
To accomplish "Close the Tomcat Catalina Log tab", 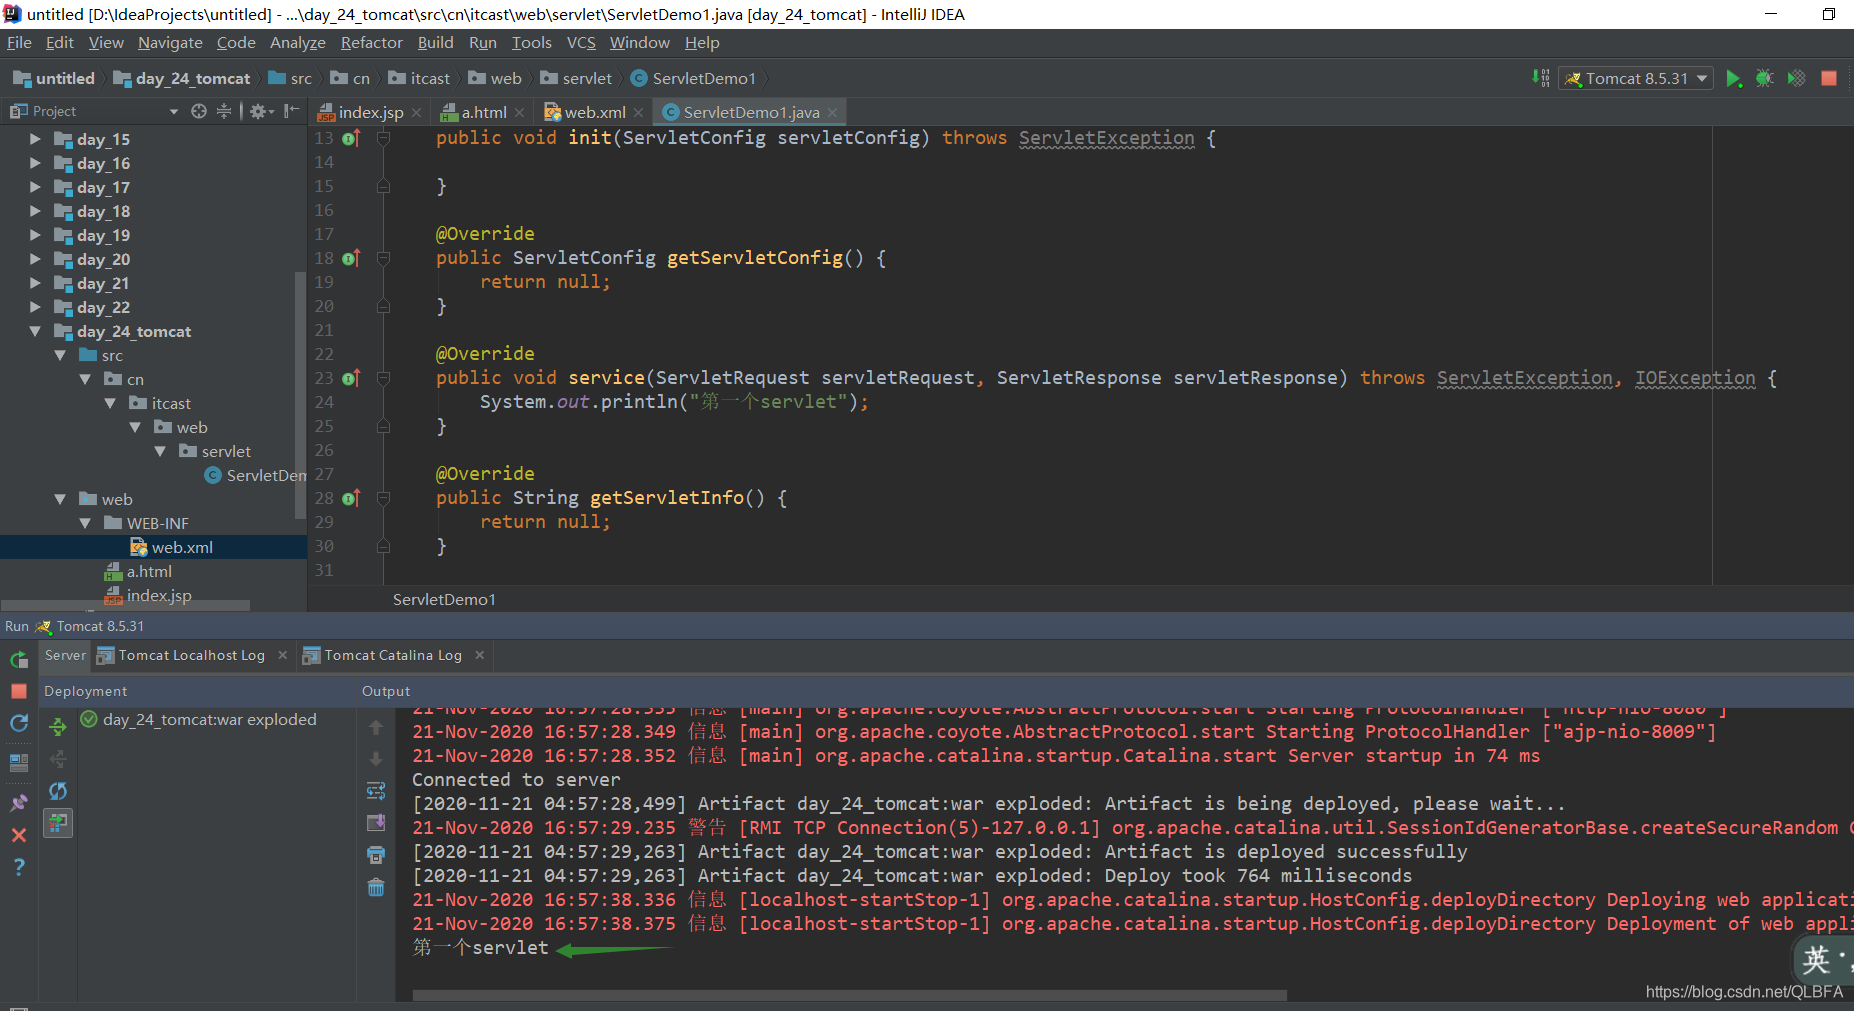I will click(480, 655).
